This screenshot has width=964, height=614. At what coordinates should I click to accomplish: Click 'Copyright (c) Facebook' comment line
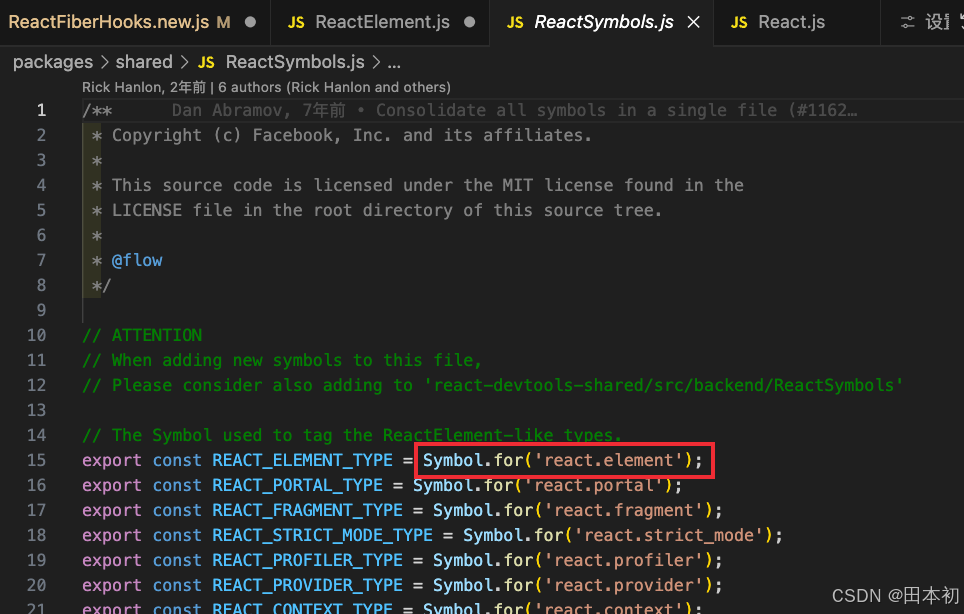pos(341,135)
